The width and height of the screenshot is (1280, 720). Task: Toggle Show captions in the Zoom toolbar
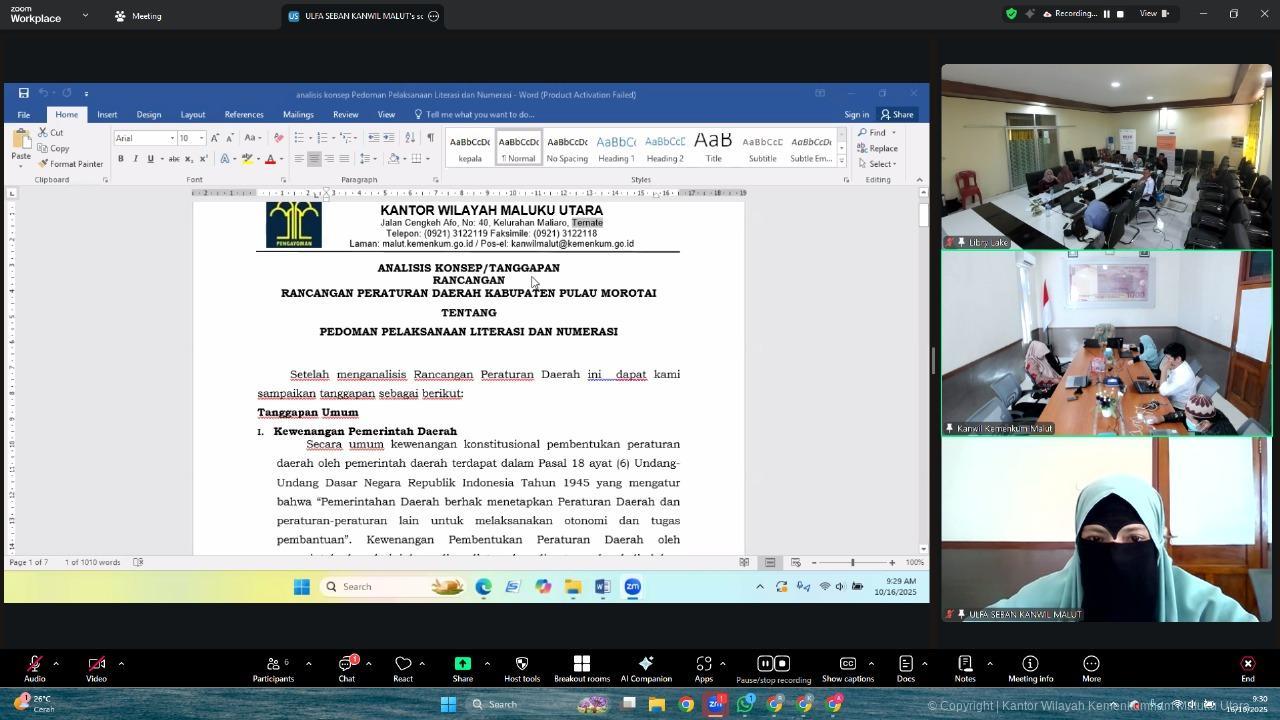[x=847, y=665]
